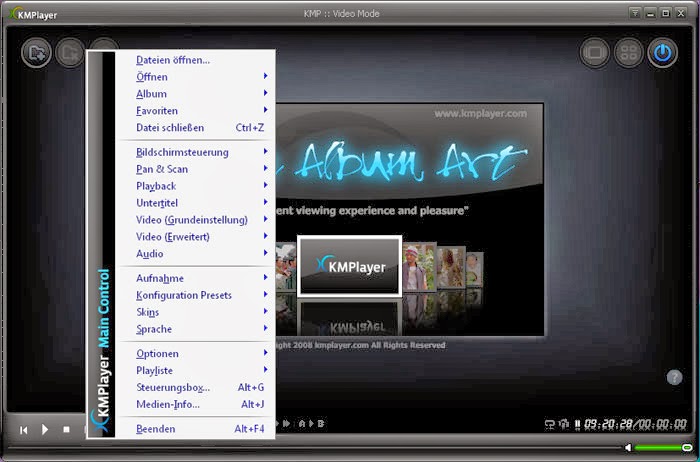700x462 pixels.
Task: Click the round question mark help icon
Action: [x=675, y=378]
